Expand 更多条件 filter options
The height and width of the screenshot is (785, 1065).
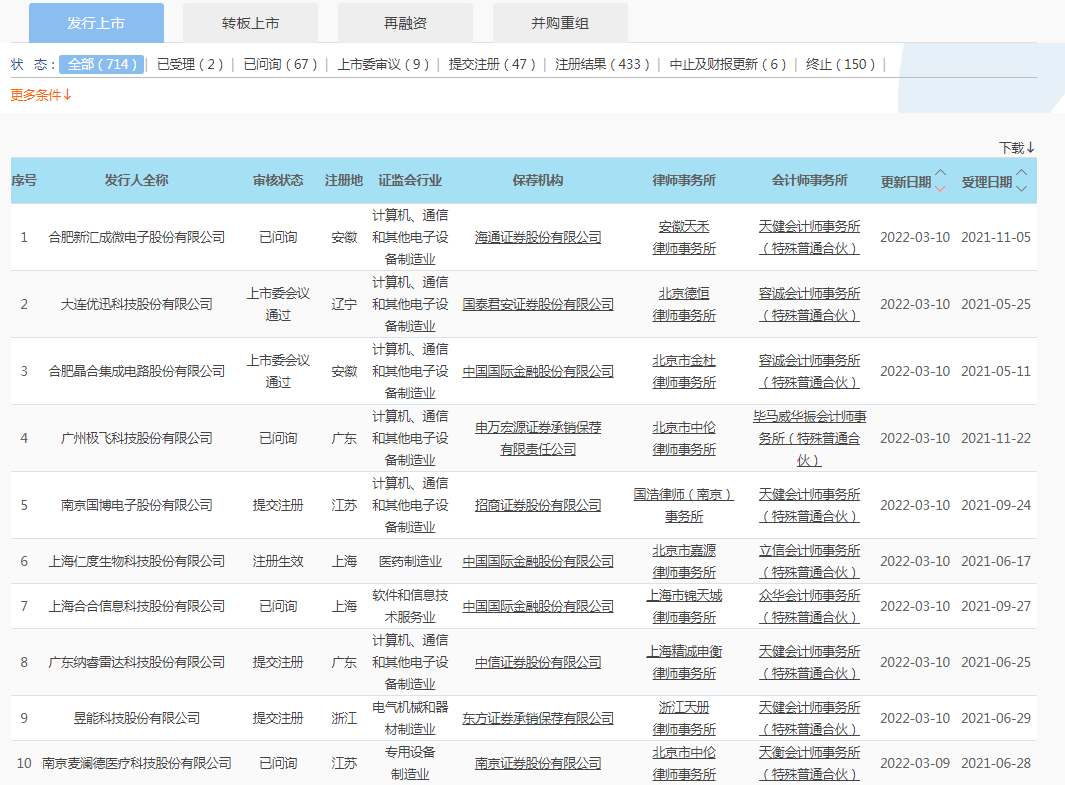click(41, 95)
